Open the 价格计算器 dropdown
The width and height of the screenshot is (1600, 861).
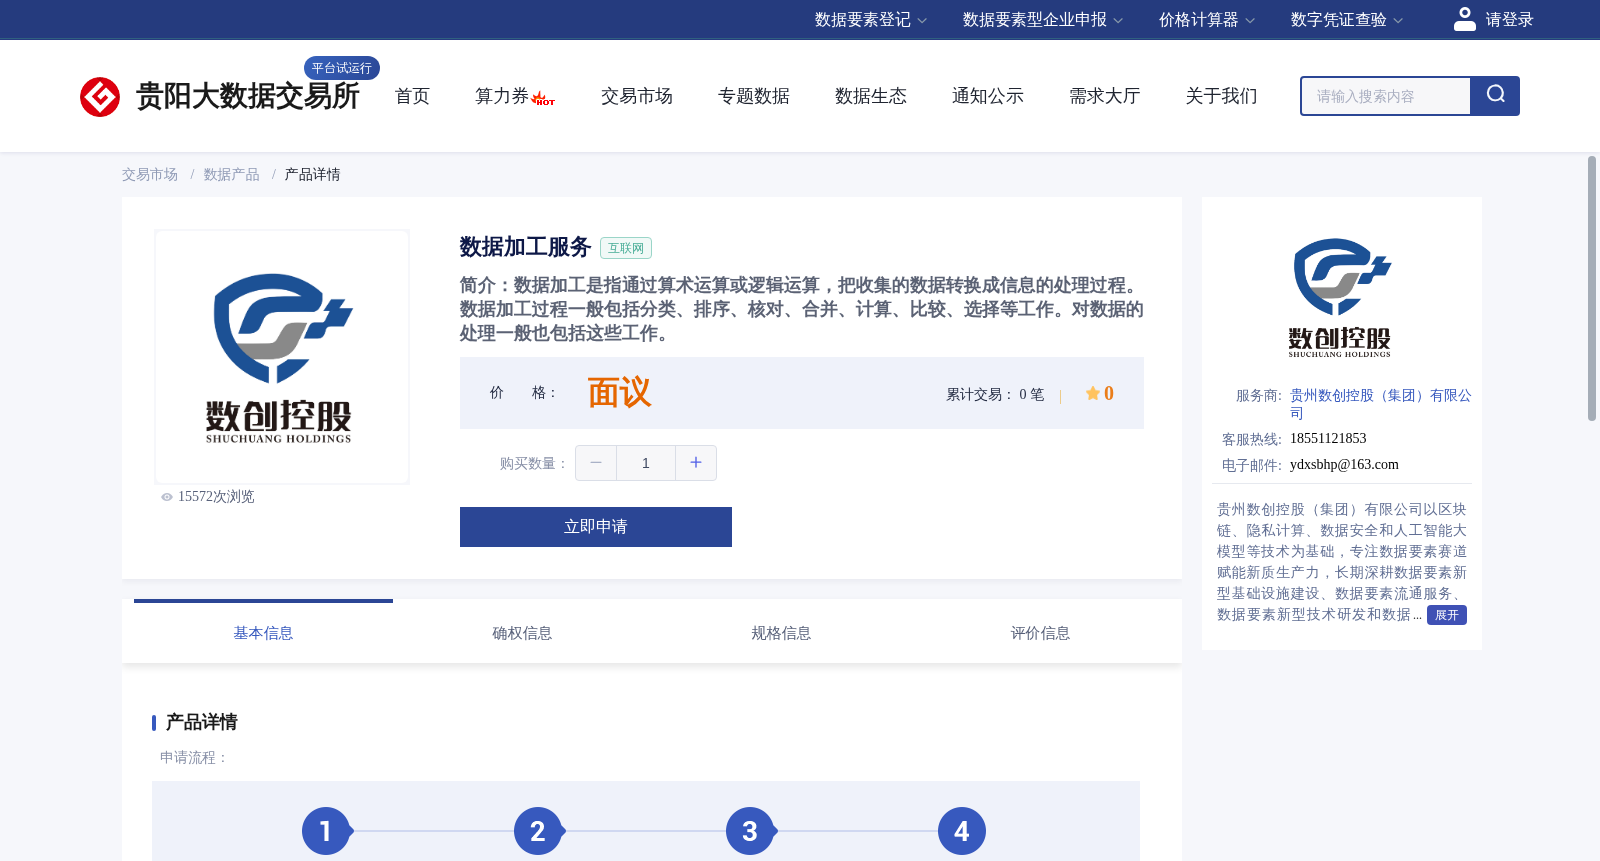coord(1207,20)
